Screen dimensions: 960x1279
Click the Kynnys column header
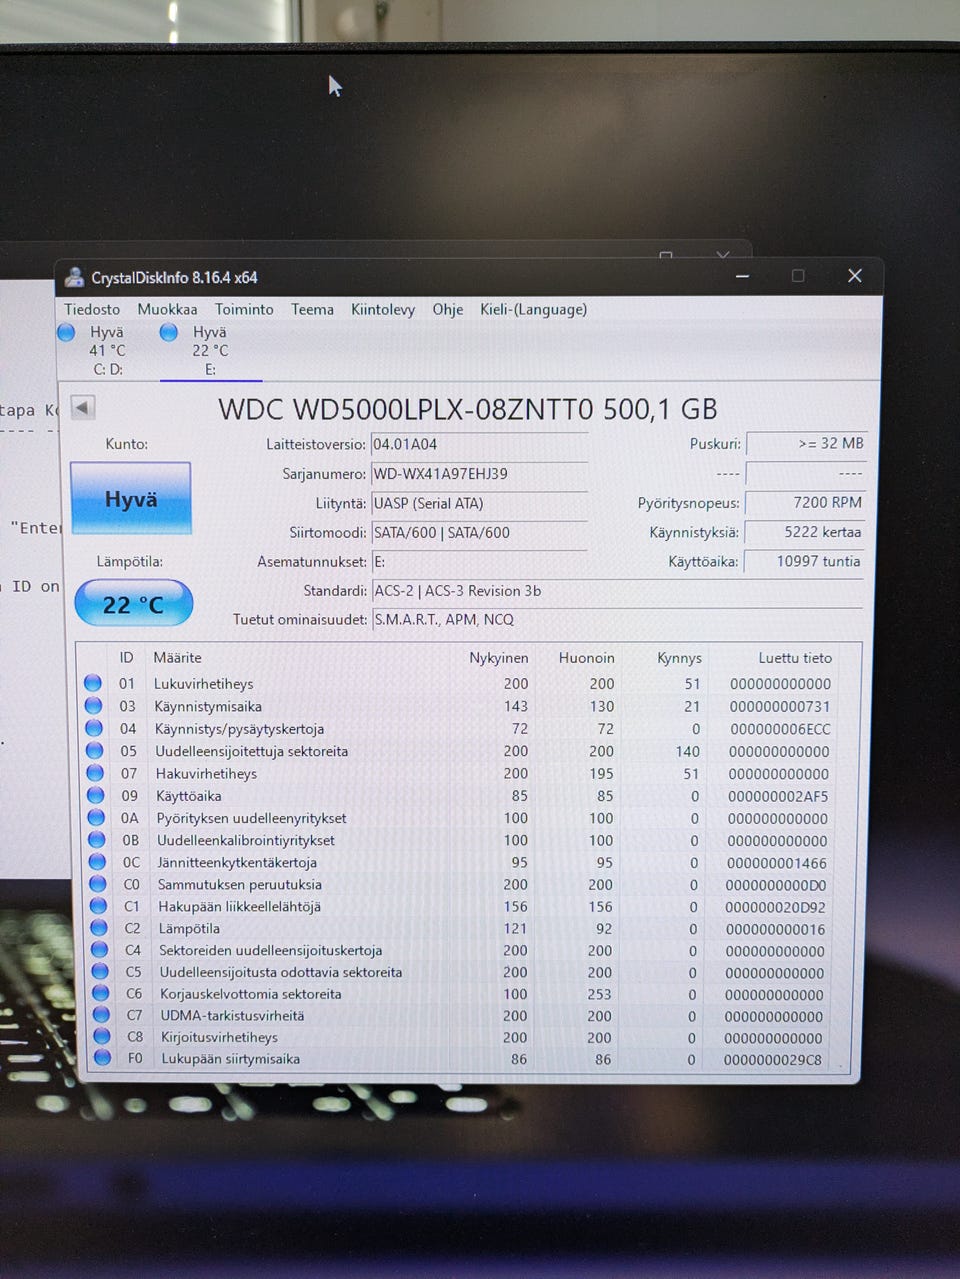pos(680,658)
